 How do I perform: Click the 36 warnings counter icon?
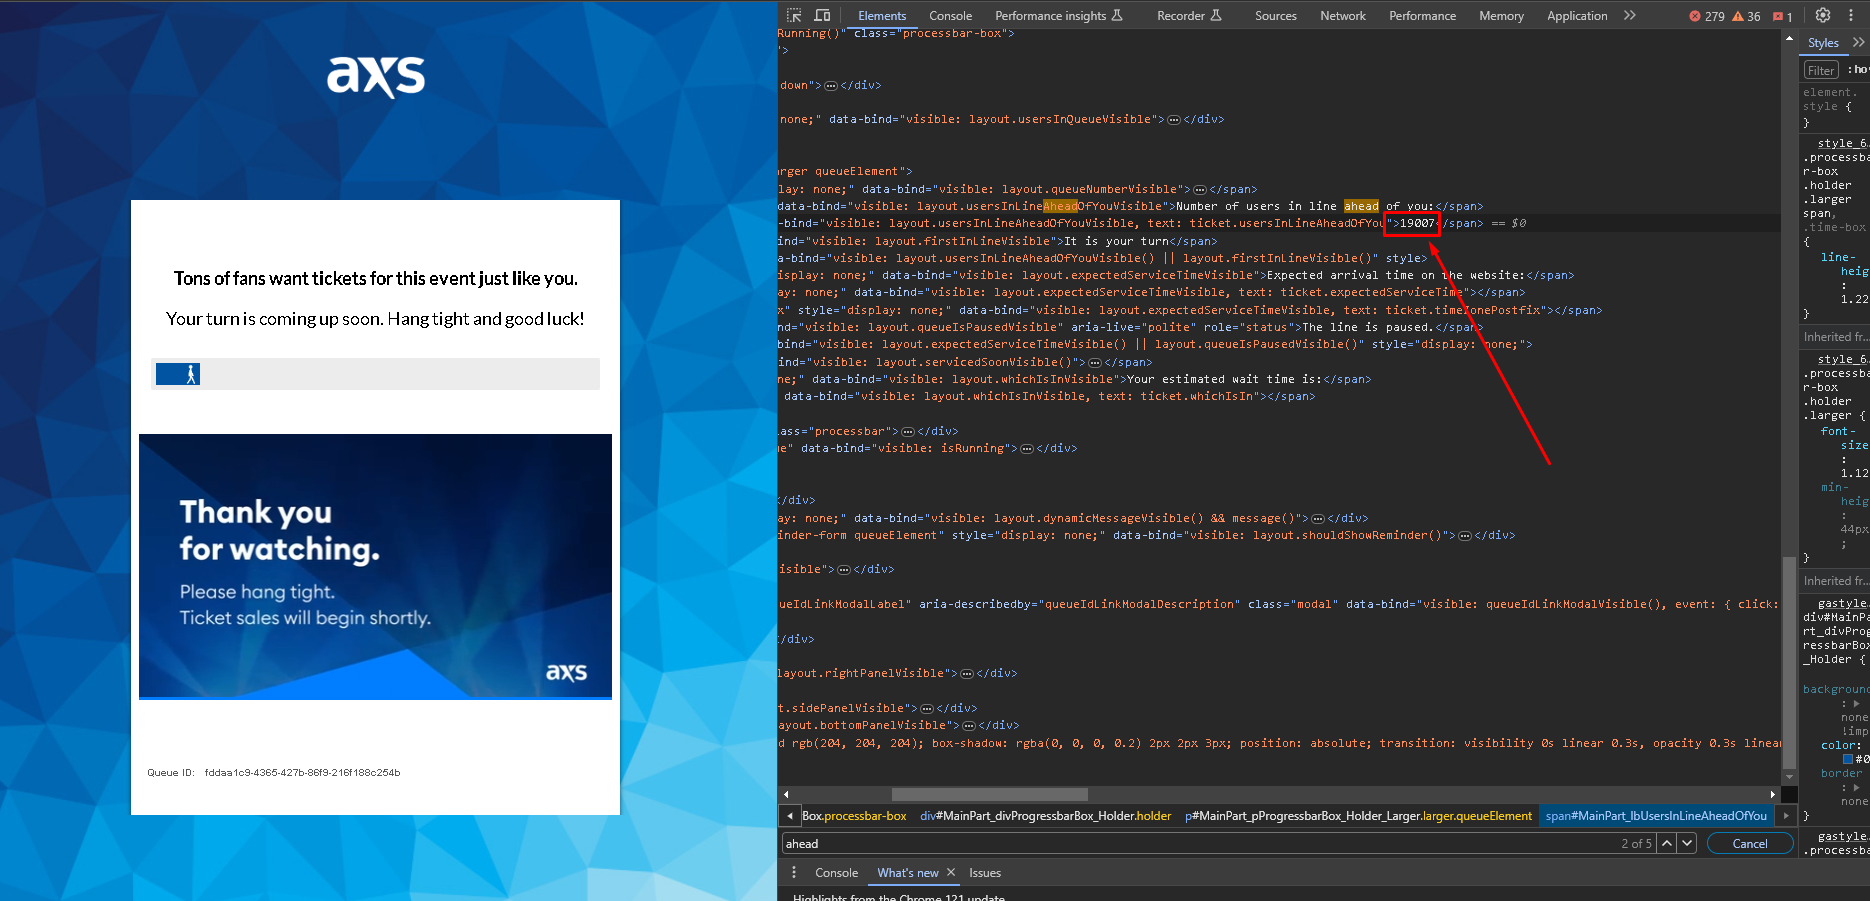[1746, 16]
